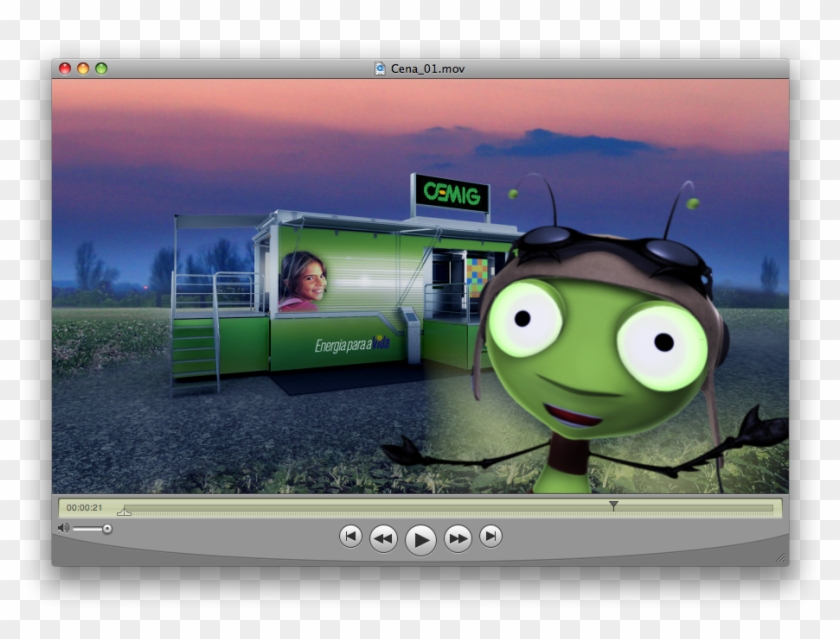Viewport: 840px width, 639px height.
Task: Close the Cena_01.mov window
Action: tap(66, 70)
